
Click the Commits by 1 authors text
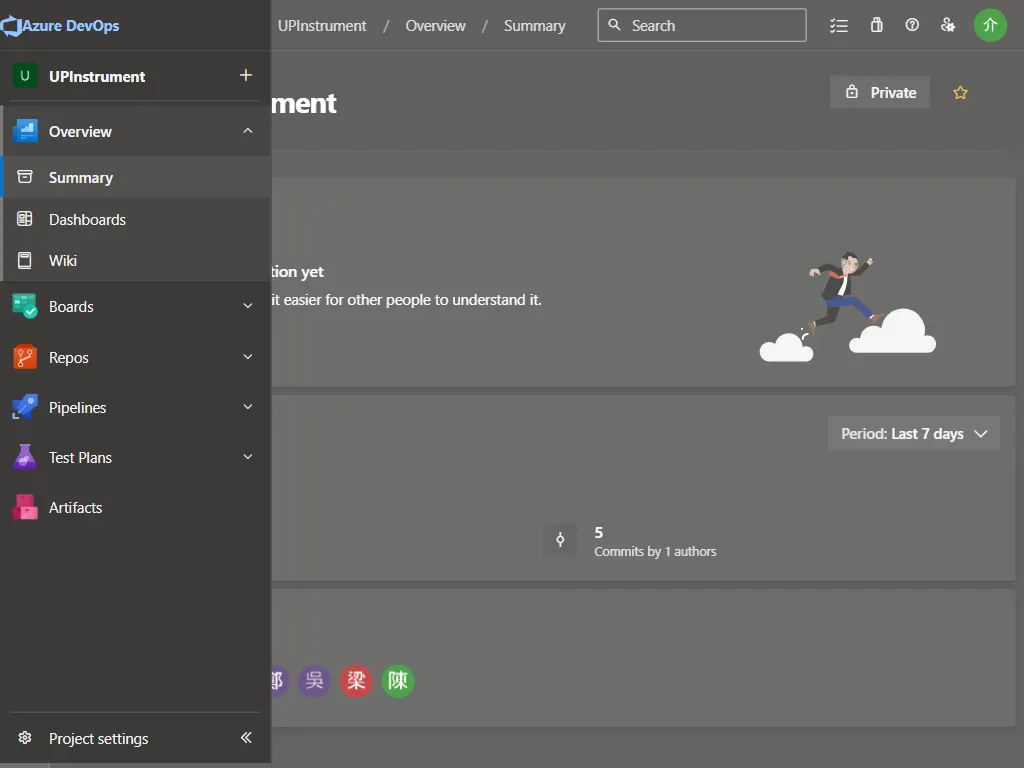tap(655, 551)
